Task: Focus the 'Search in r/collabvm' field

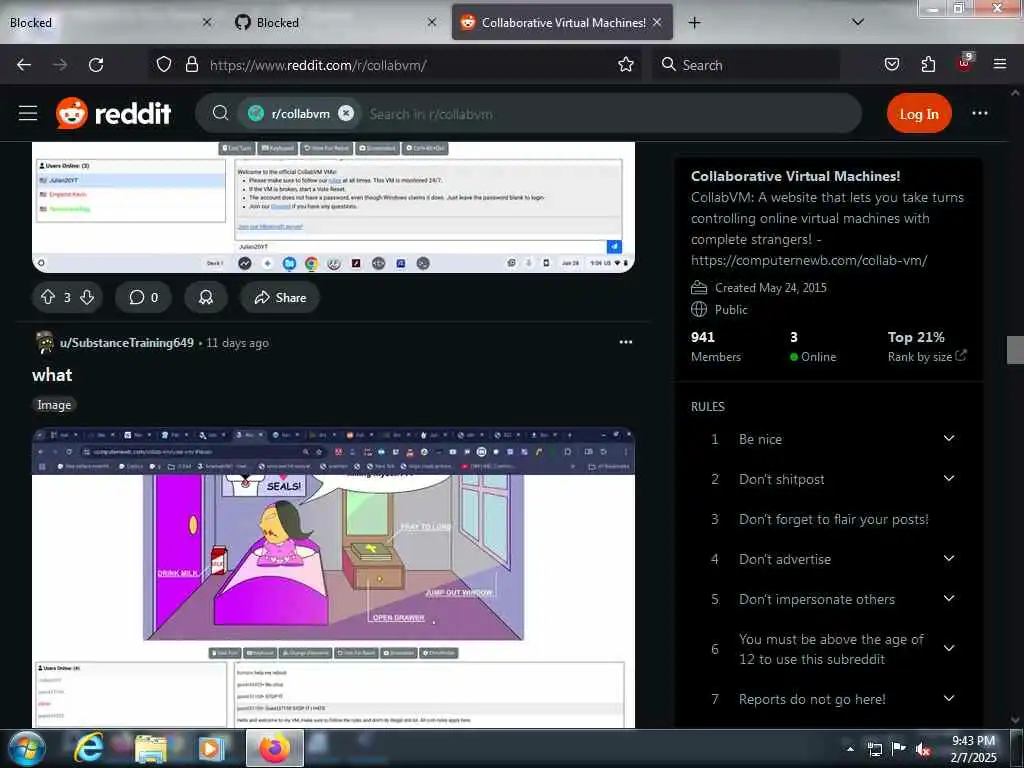Action: [611, 114]
